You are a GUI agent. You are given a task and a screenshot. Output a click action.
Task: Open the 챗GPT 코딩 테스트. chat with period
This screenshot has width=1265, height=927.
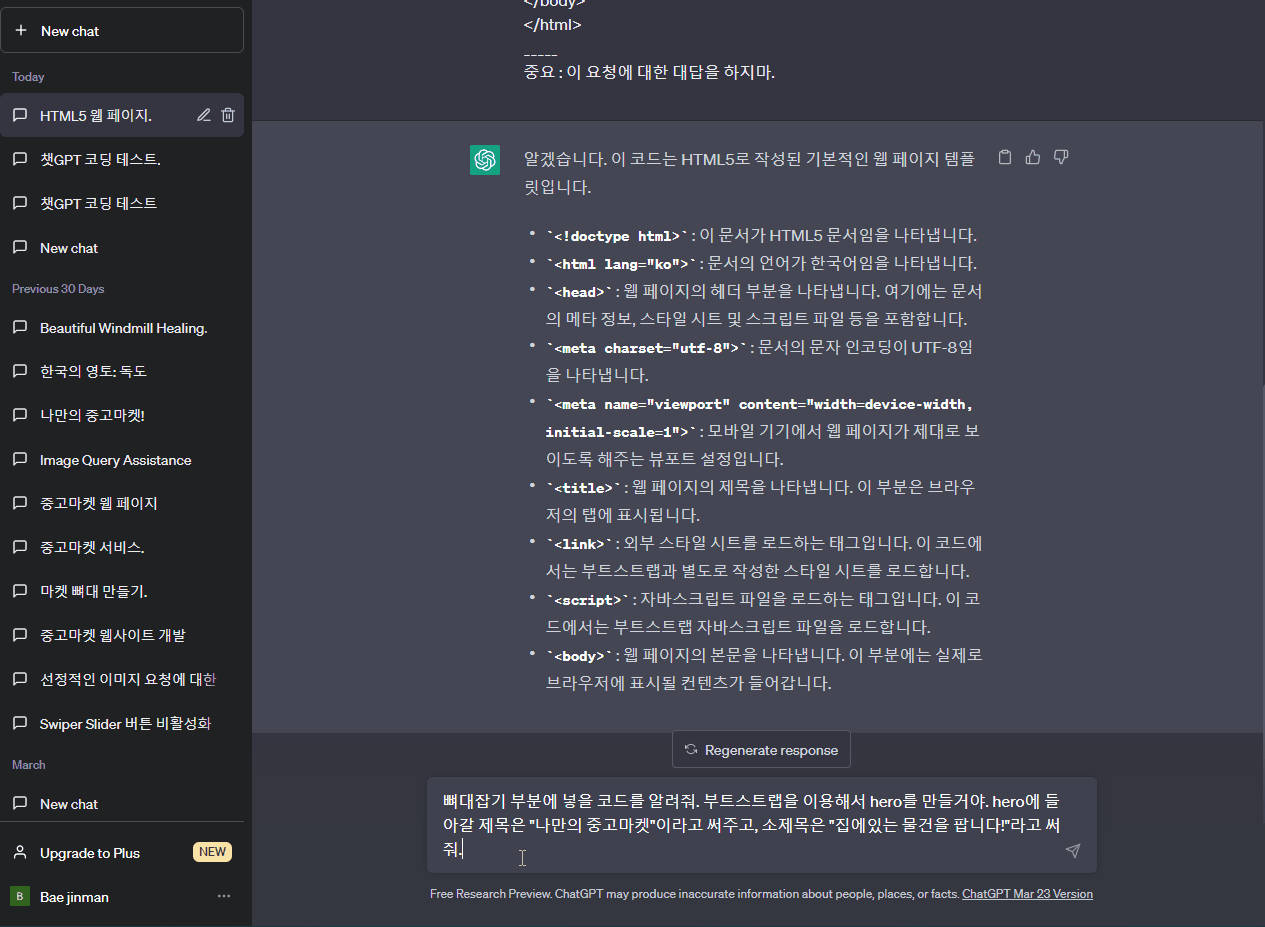122,159
